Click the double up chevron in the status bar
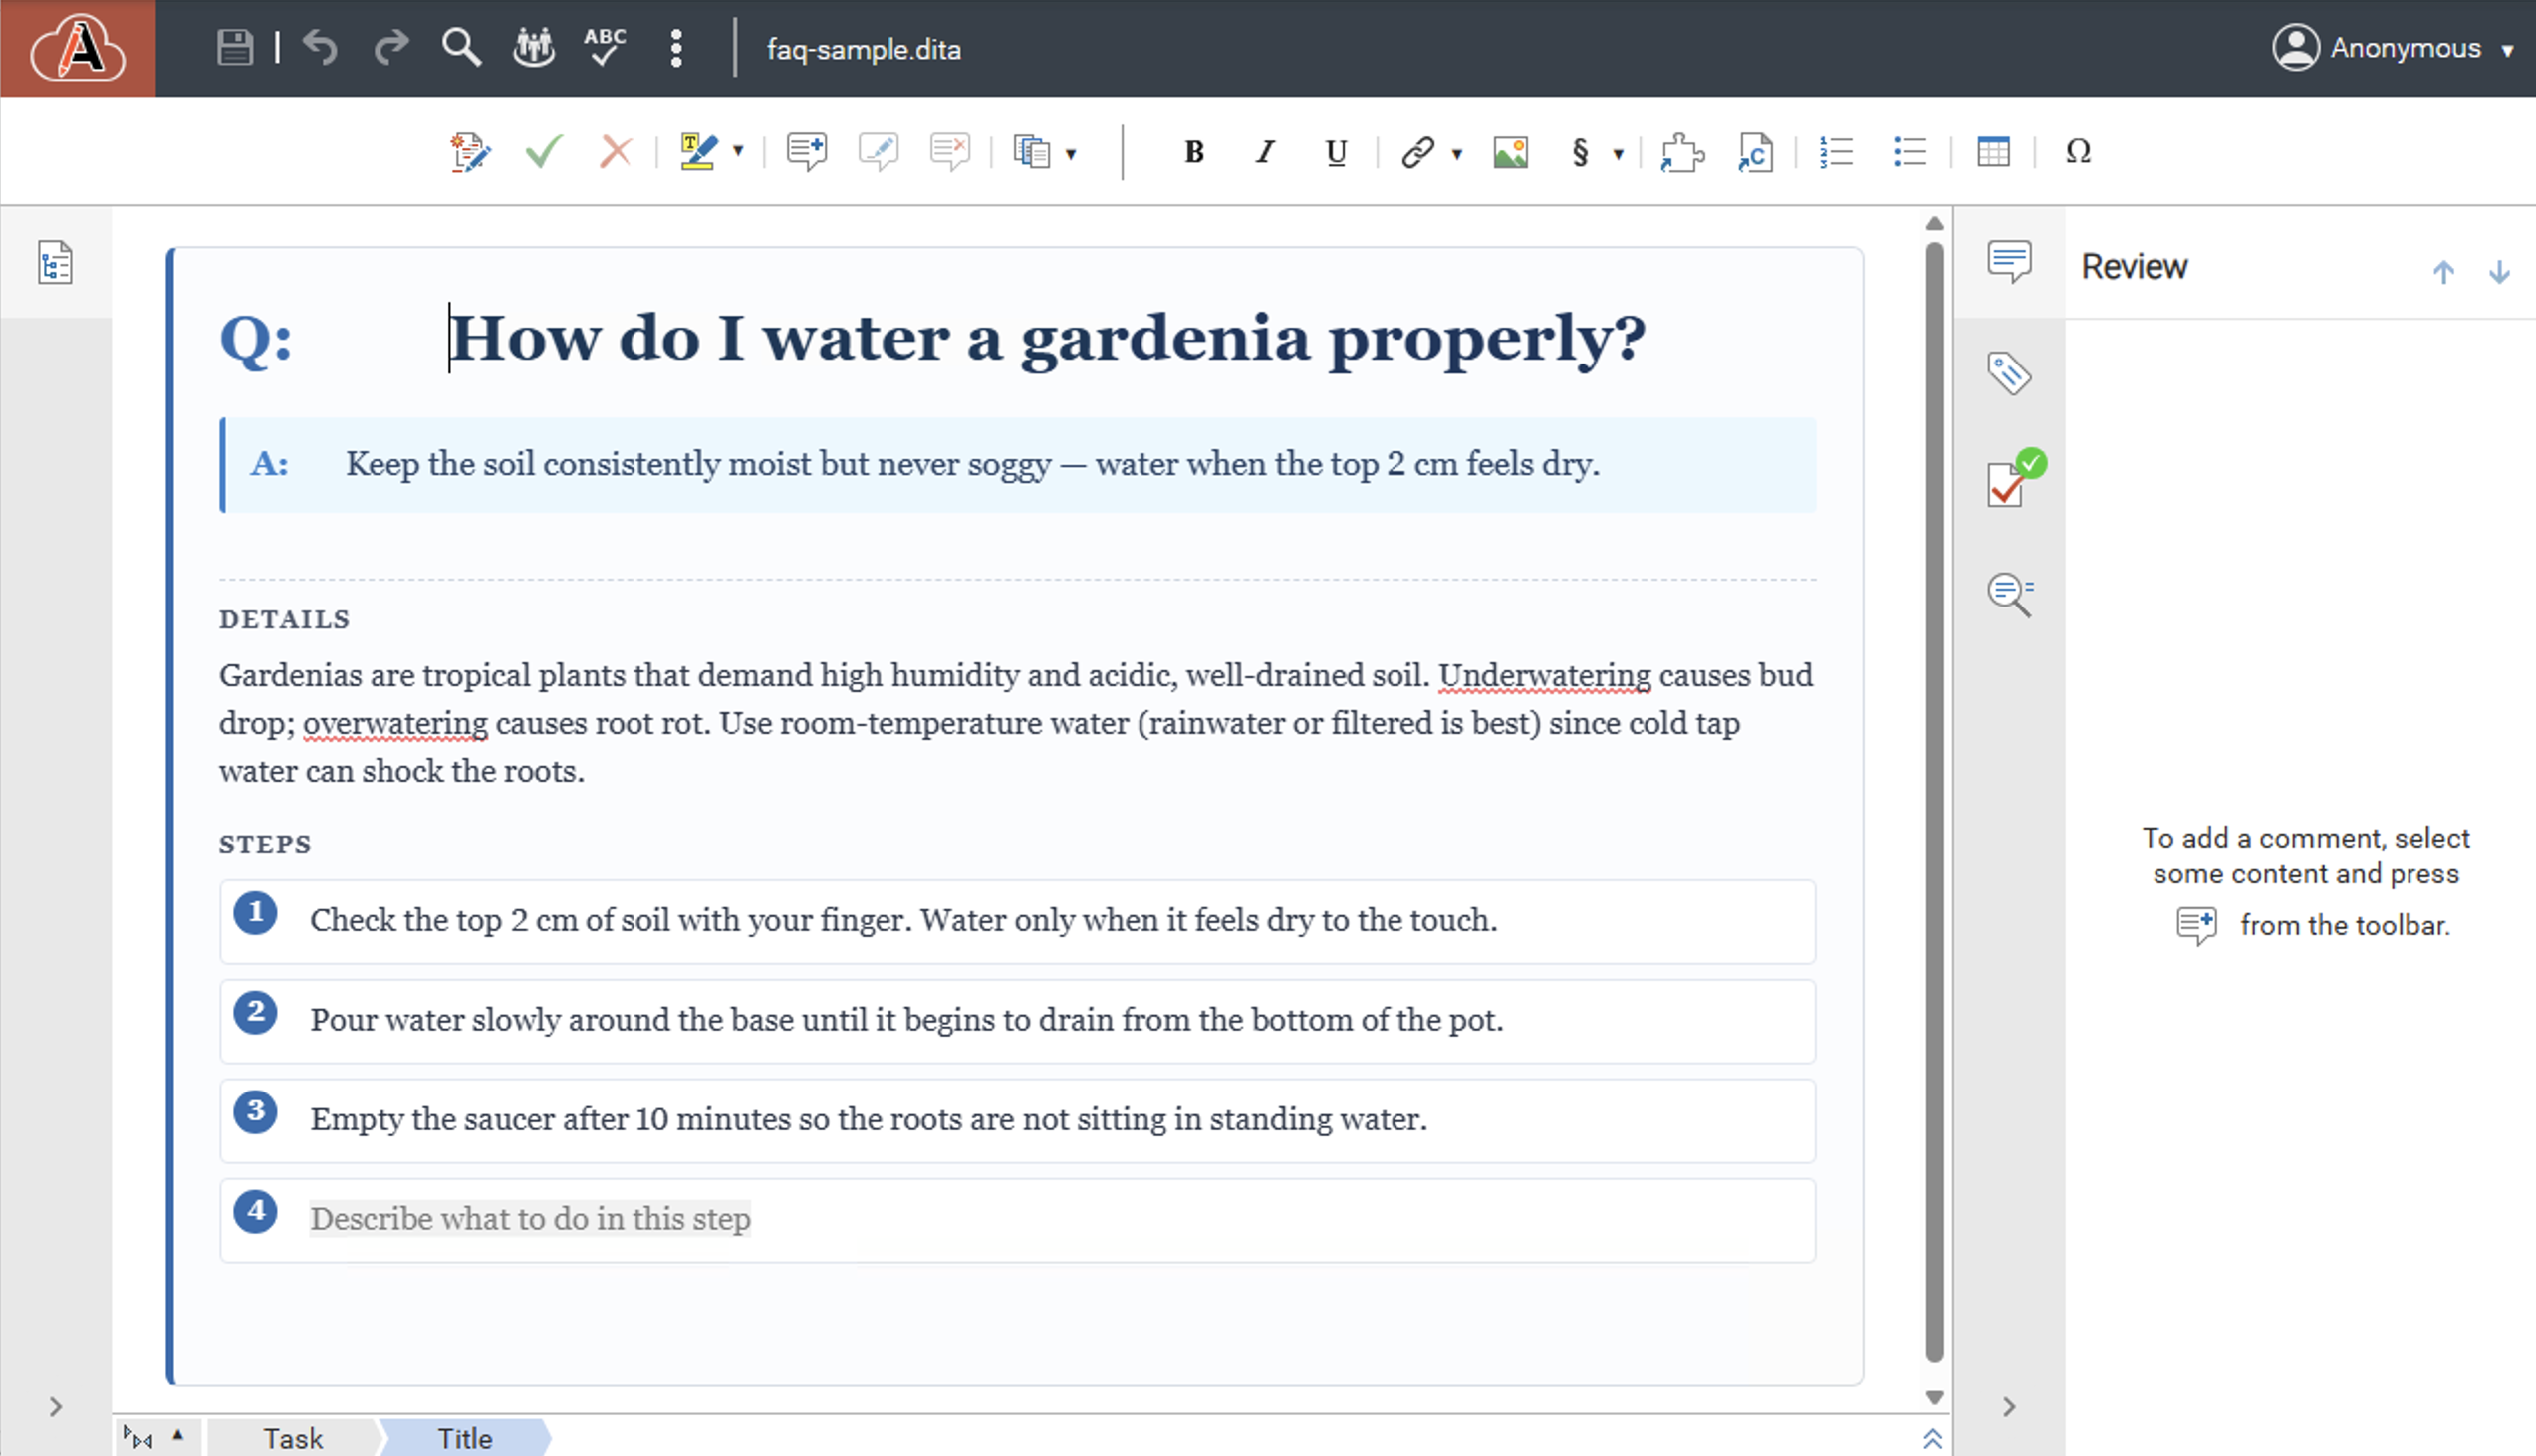 1933,1438
